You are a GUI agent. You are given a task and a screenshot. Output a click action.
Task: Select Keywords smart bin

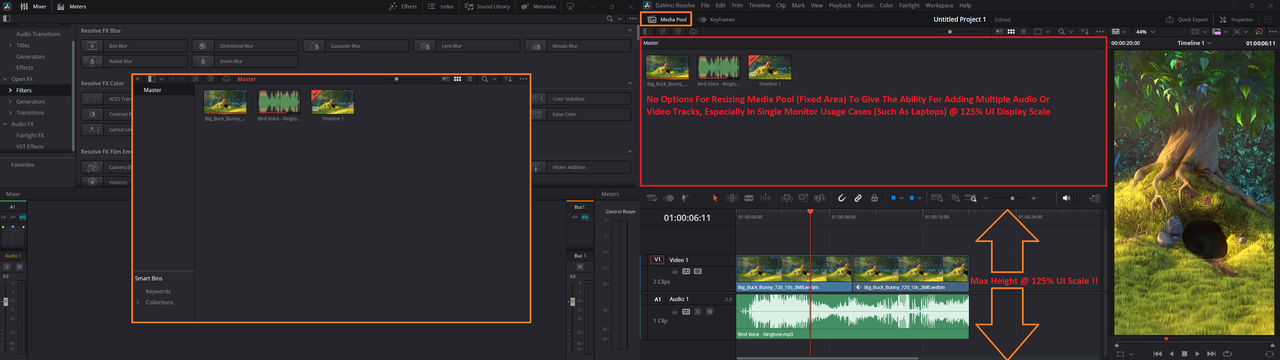(x=158, y=291)
